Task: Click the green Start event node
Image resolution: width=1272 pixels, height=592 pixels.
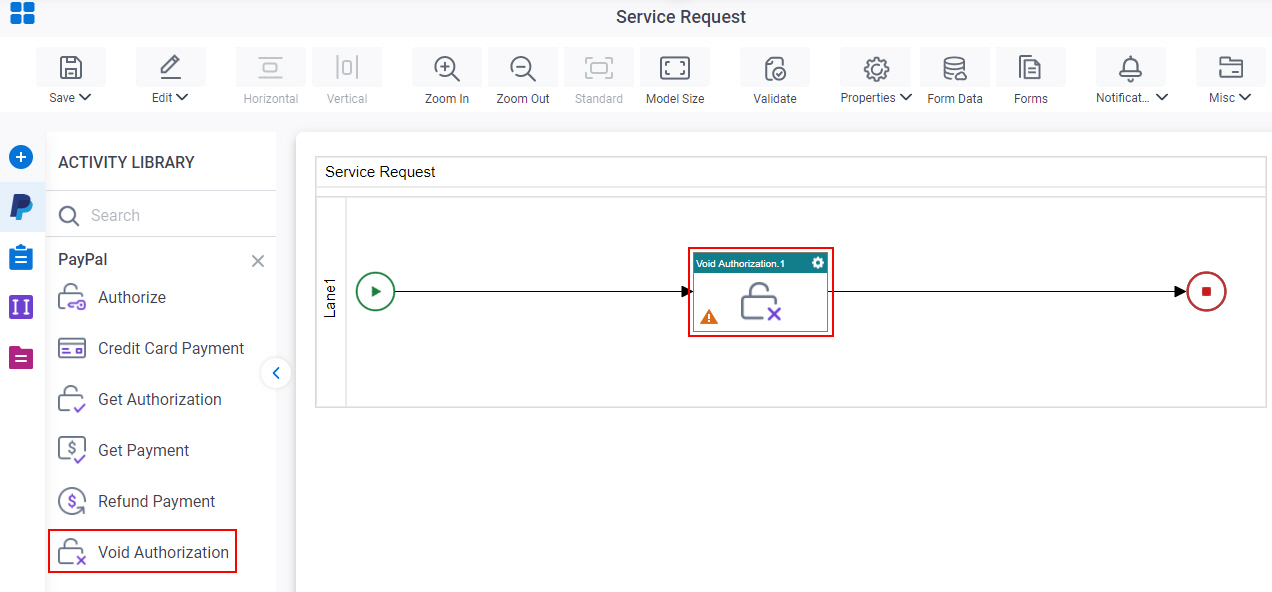Action: click(x=376, y=292)
